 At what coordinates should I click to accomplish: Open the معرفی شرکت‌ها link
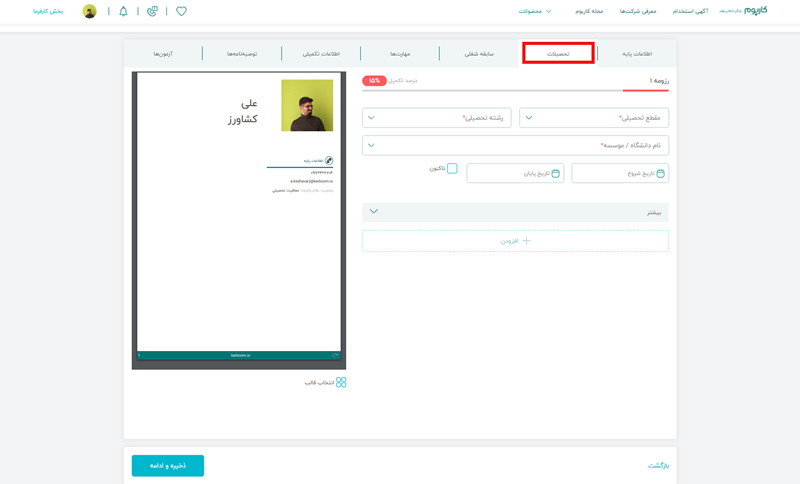click(x=638, y=11)
